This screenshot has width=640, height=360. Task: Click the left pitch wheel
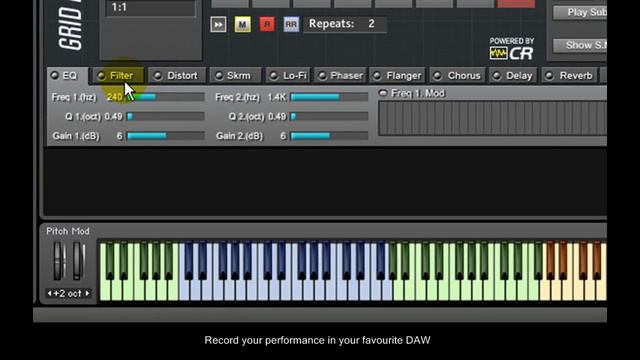(x=59, y=261)
